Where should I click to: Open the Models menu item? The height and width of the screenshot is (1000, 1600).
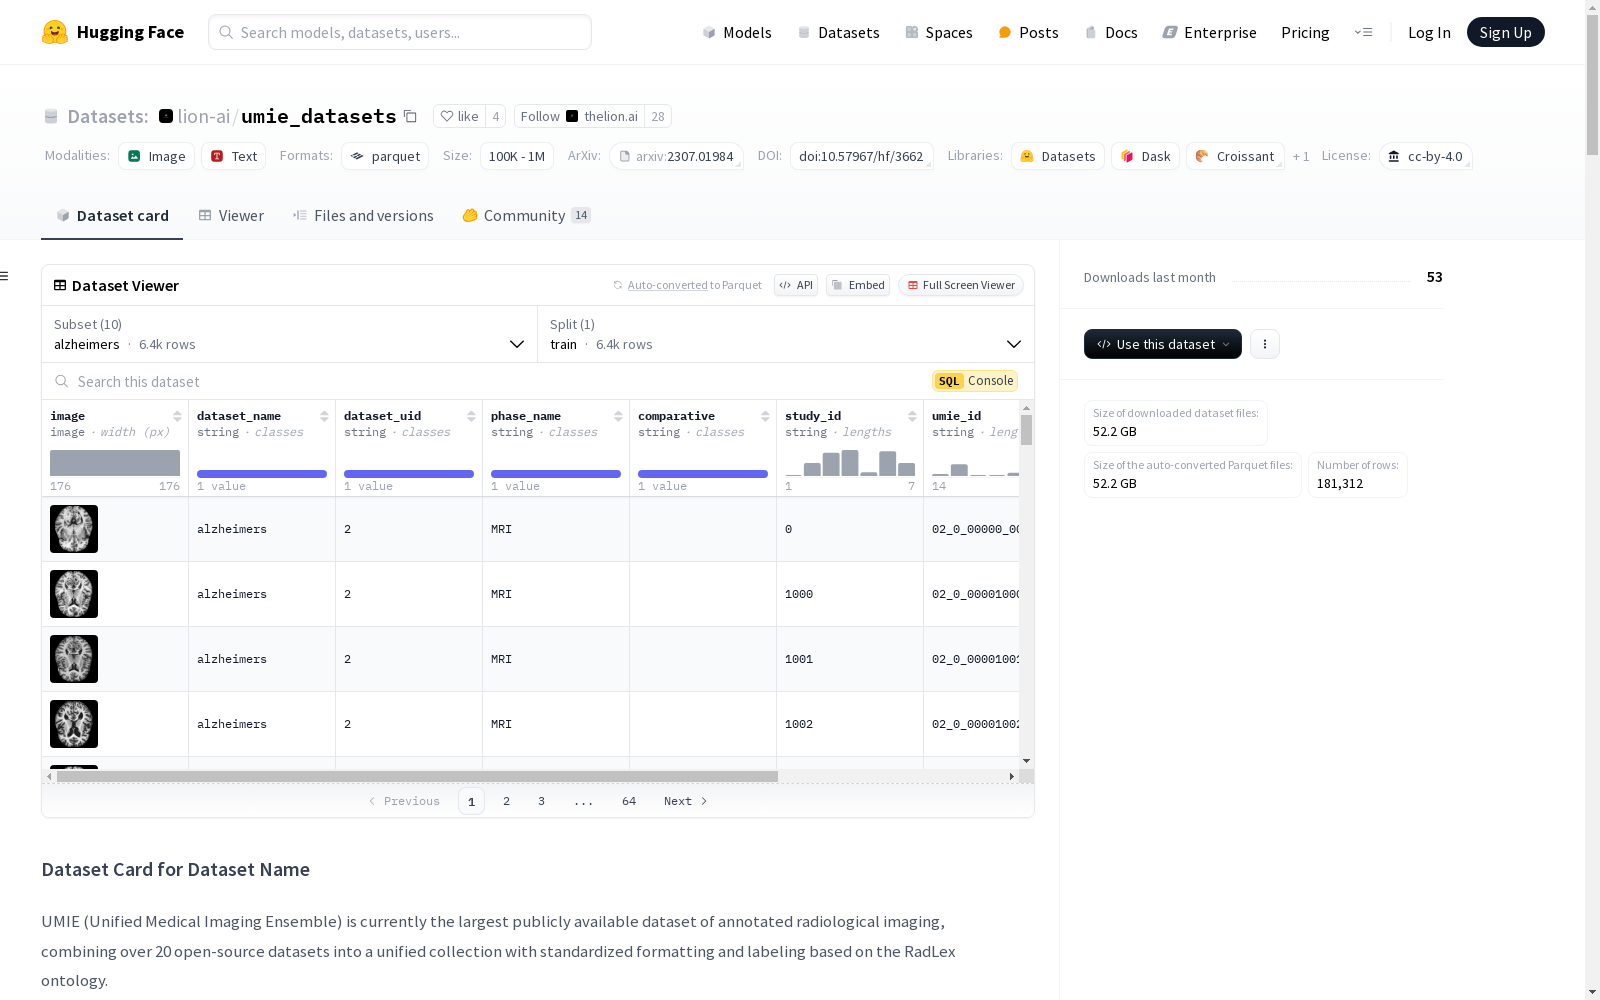(x=737, y=32)
